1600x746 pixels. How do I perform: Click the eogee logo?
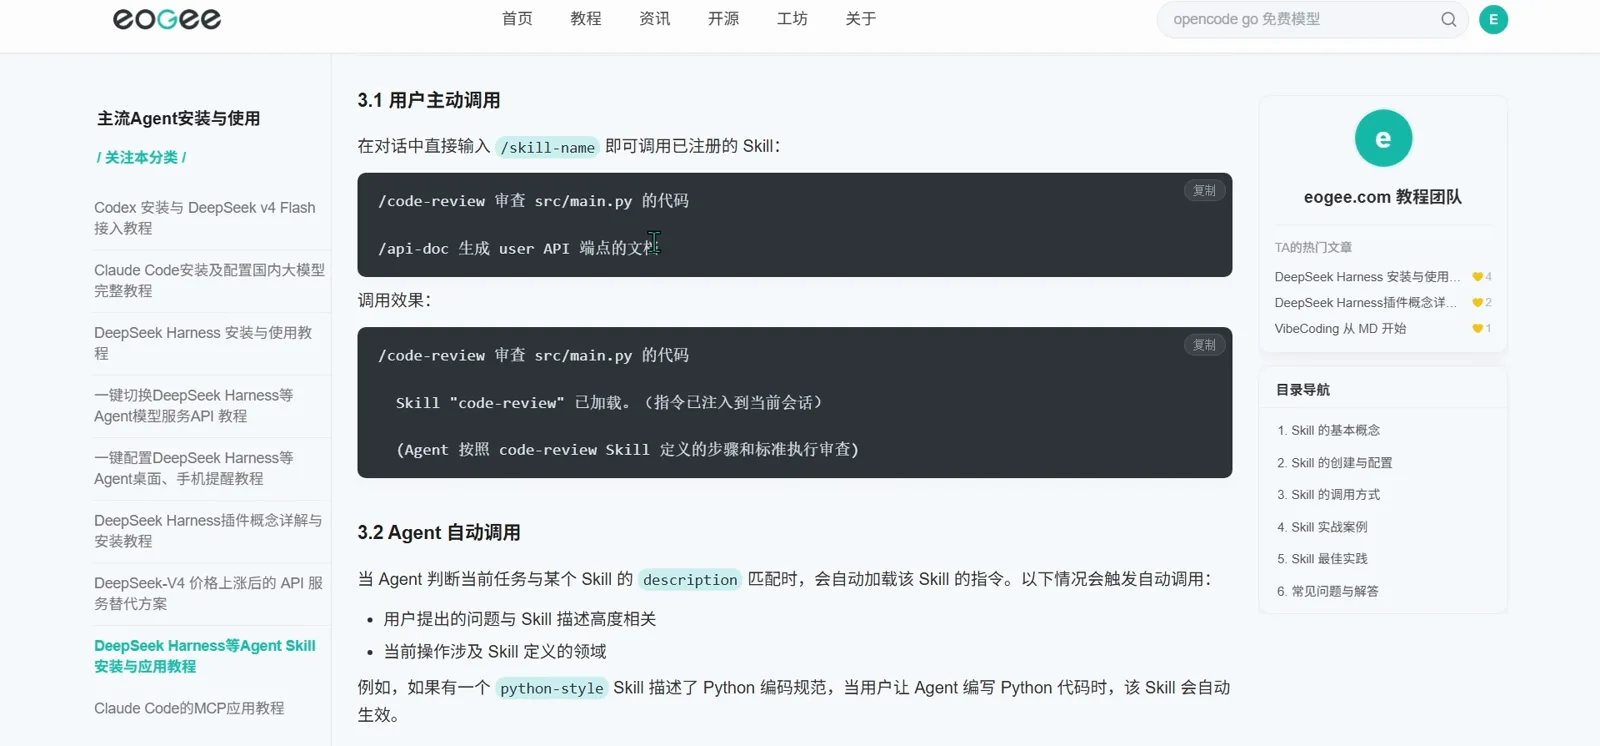tap(167, 19)
